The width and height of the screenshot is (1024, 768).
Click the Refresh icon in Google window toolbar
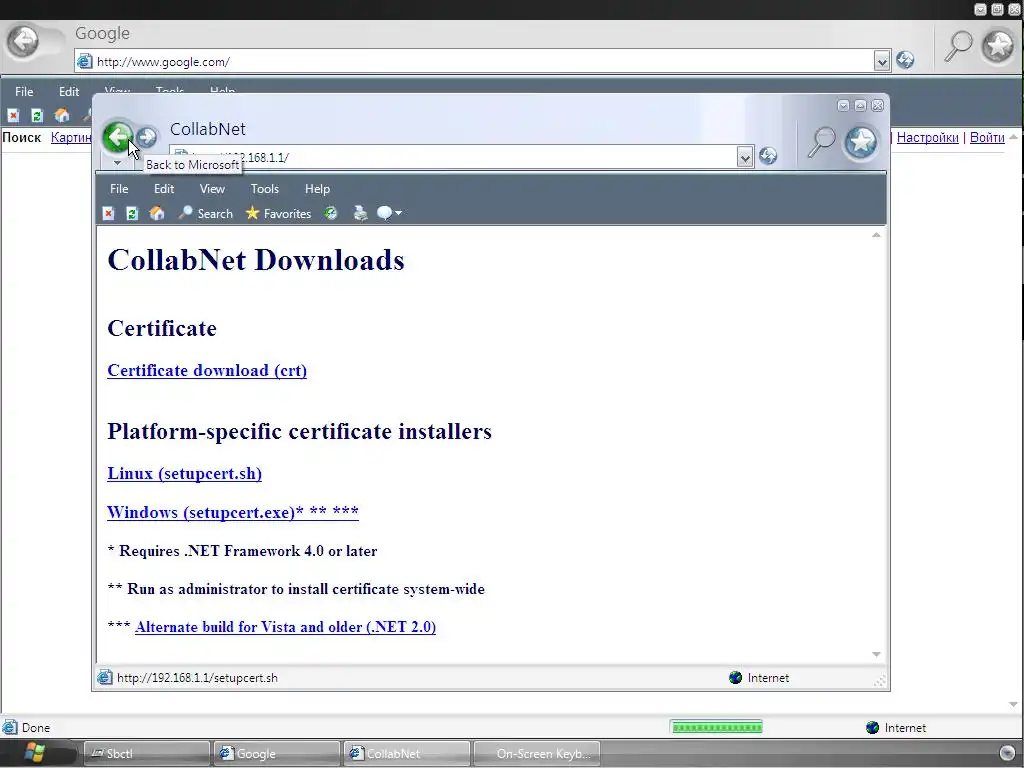pos(37,116)
